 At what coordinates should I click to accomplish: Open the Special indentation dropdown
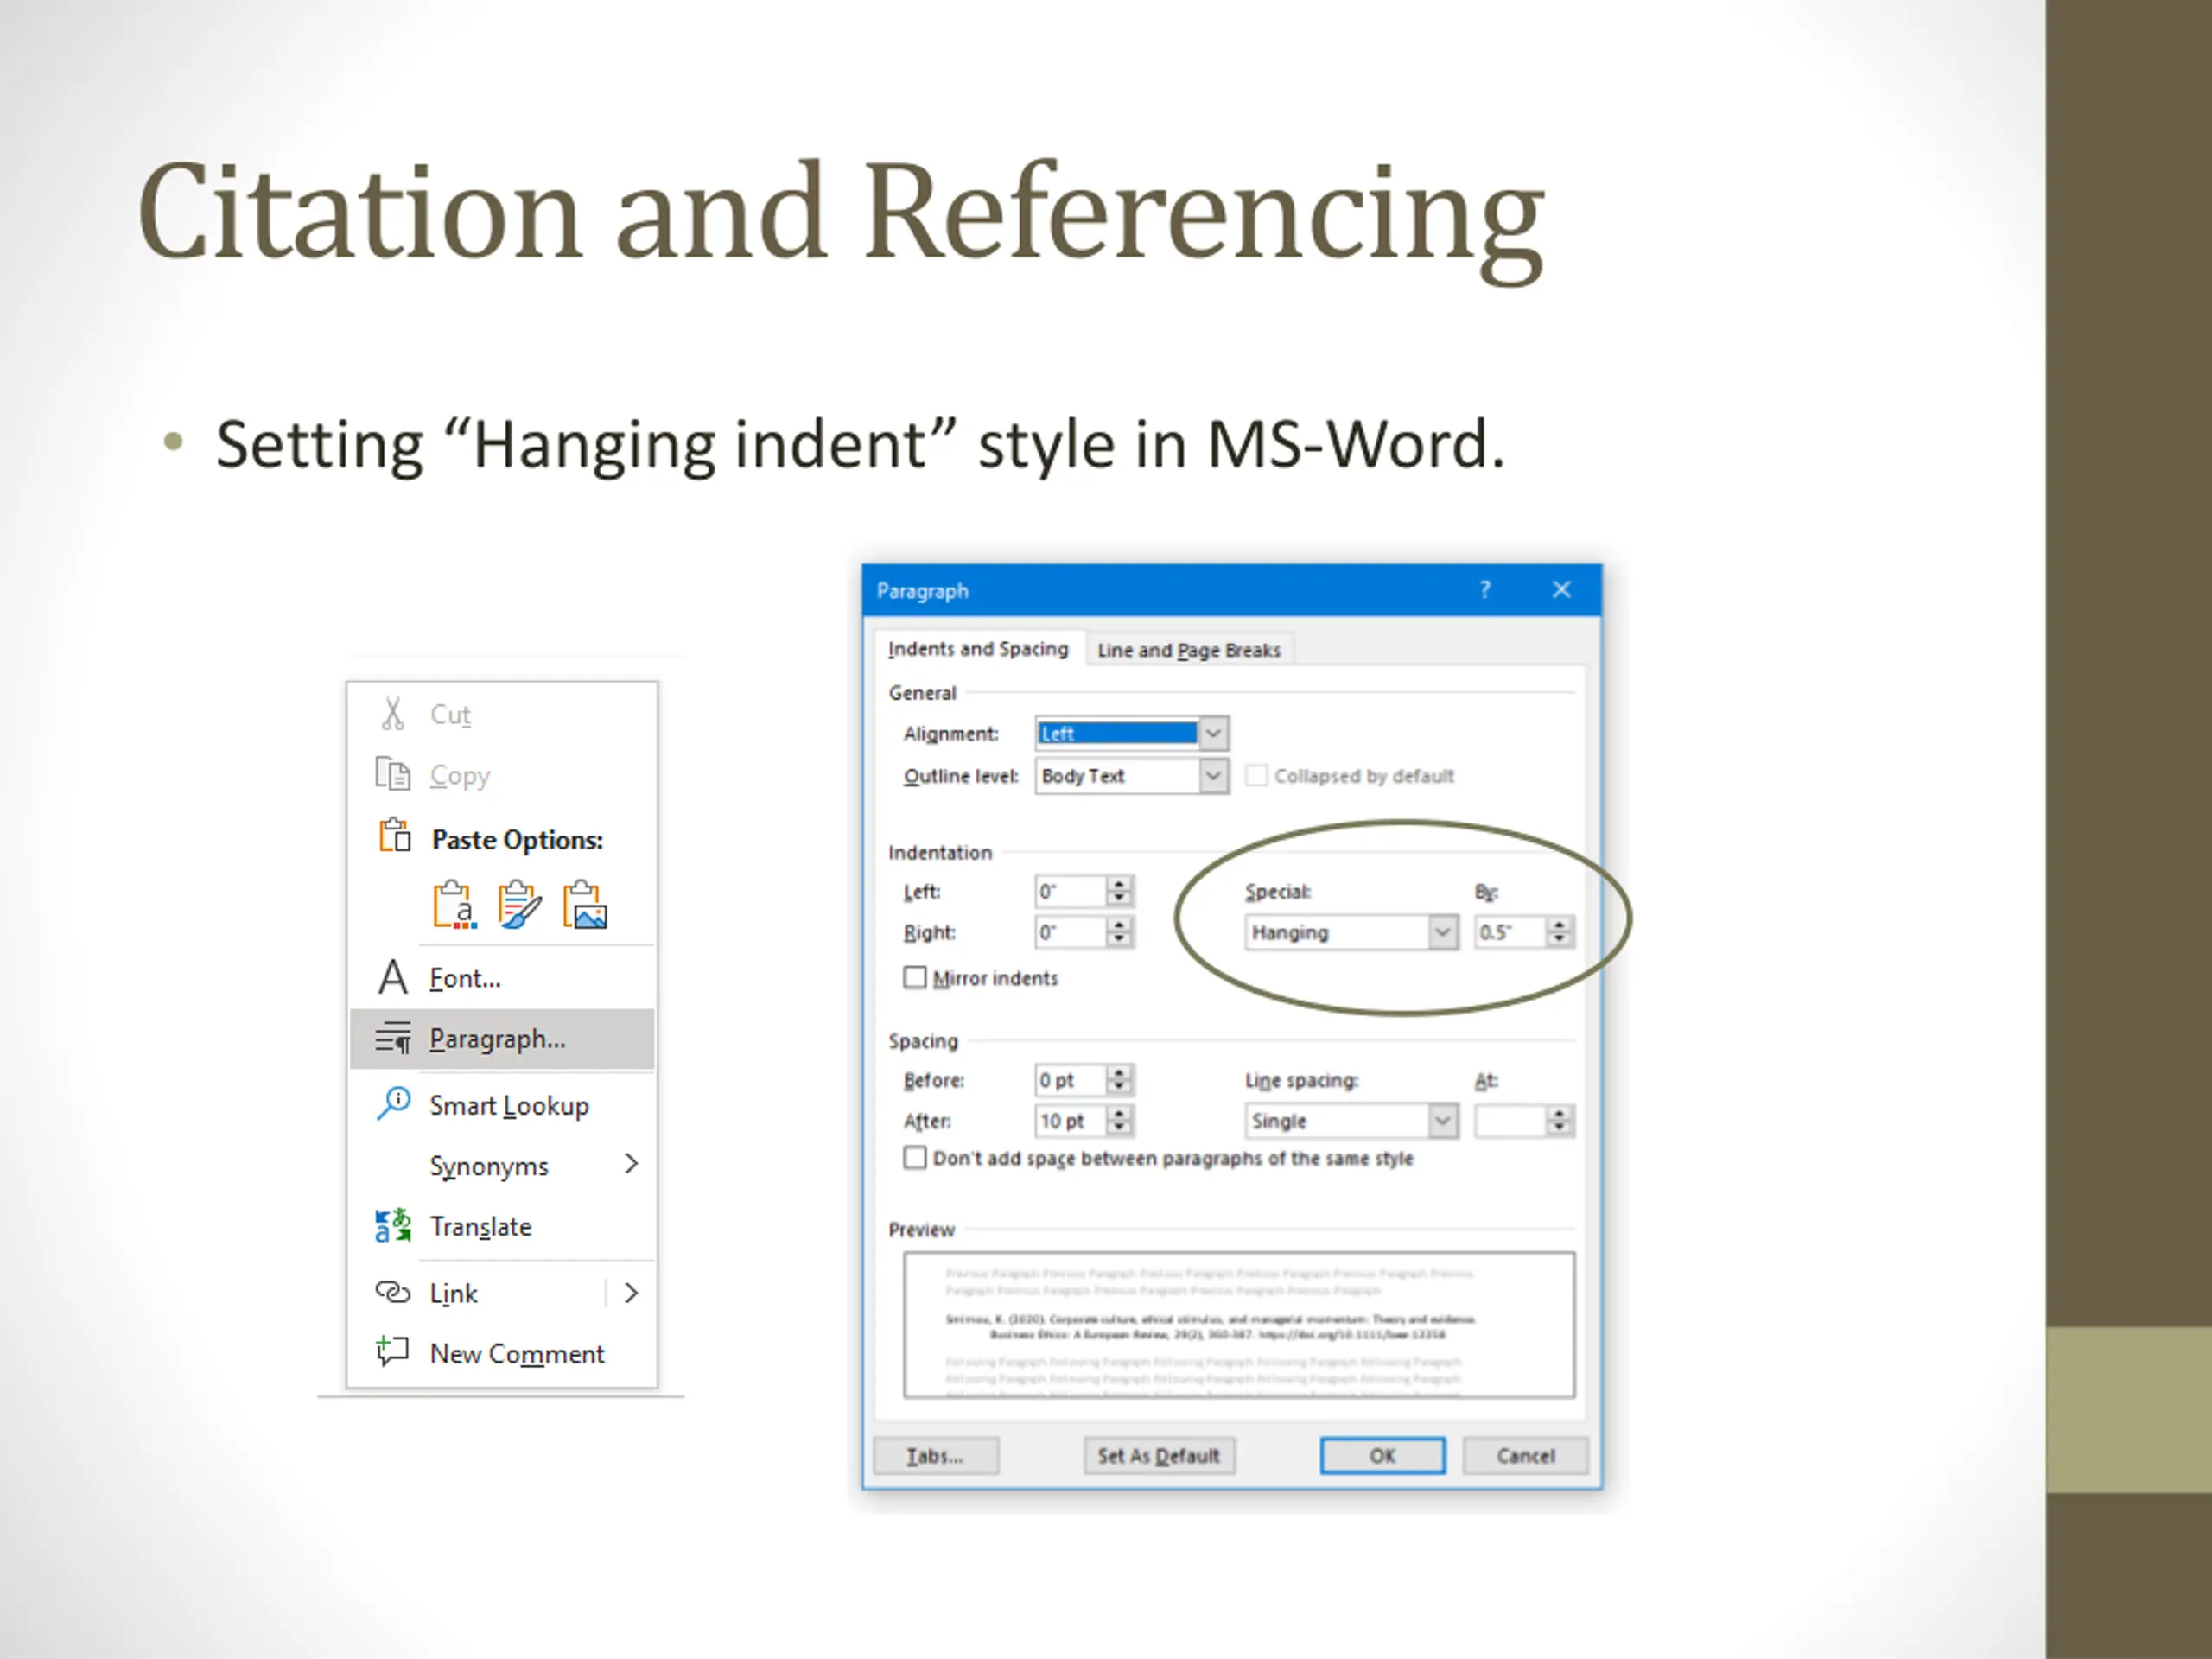pyautogui.click(x=1442, y=932)
